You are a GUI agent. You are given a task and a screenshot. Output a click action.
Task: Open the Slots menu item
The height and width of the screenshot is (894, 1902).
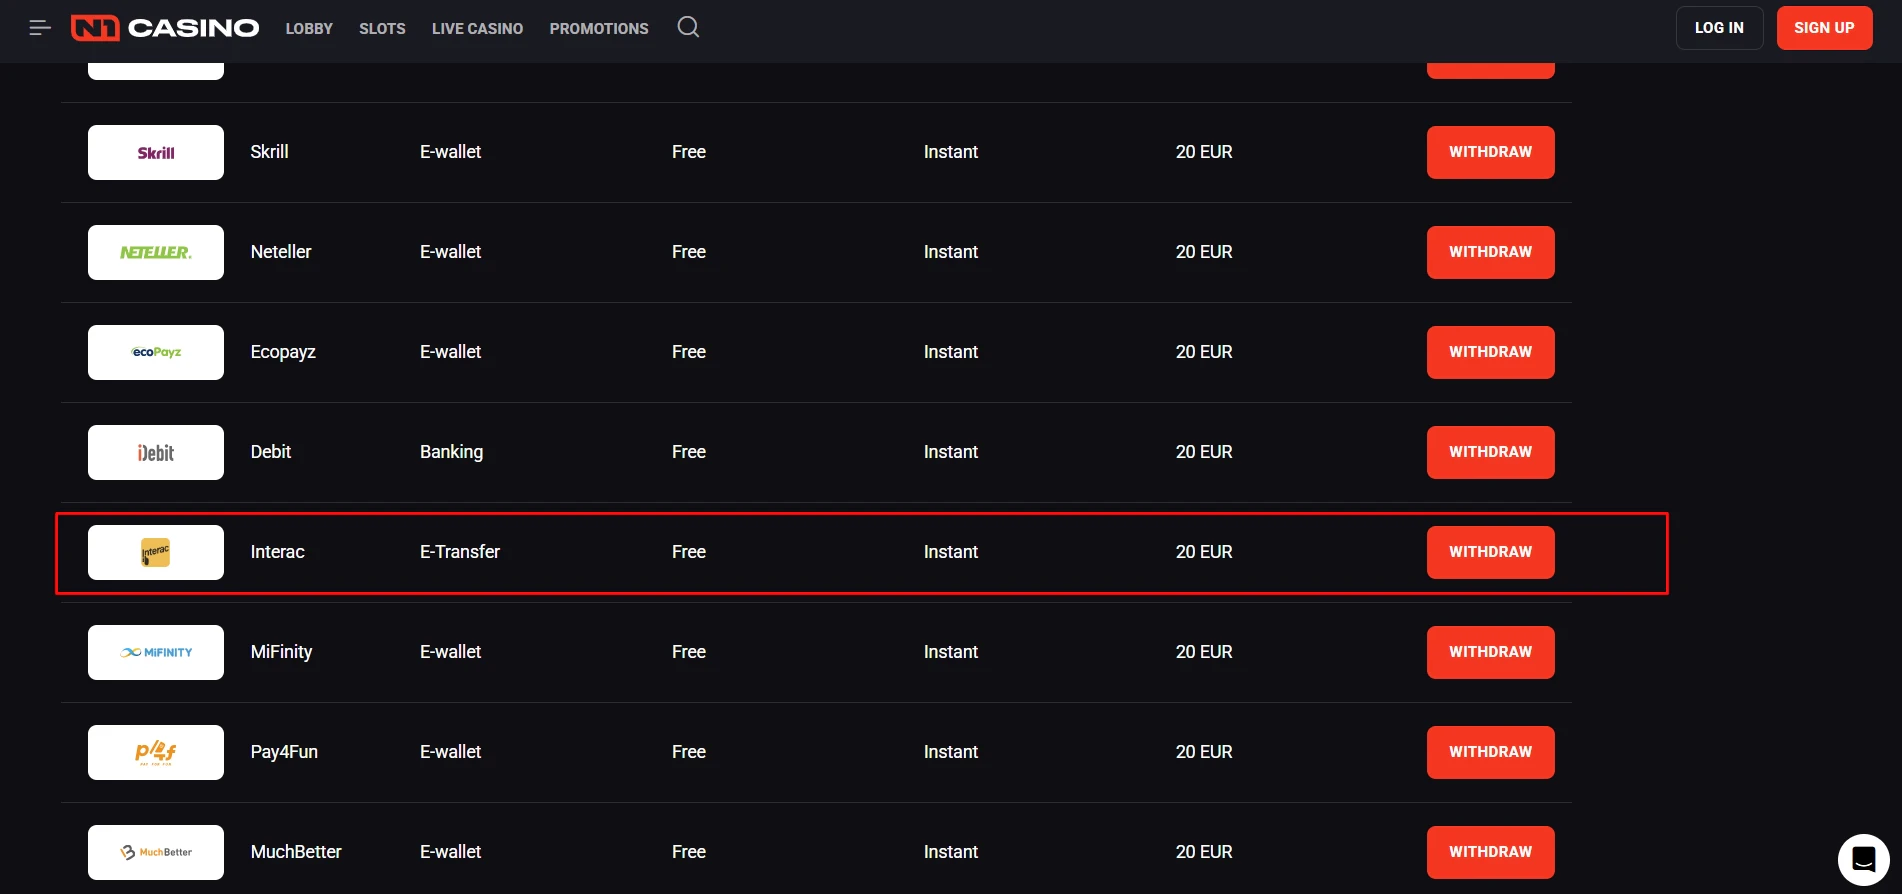tap(382, 29)
